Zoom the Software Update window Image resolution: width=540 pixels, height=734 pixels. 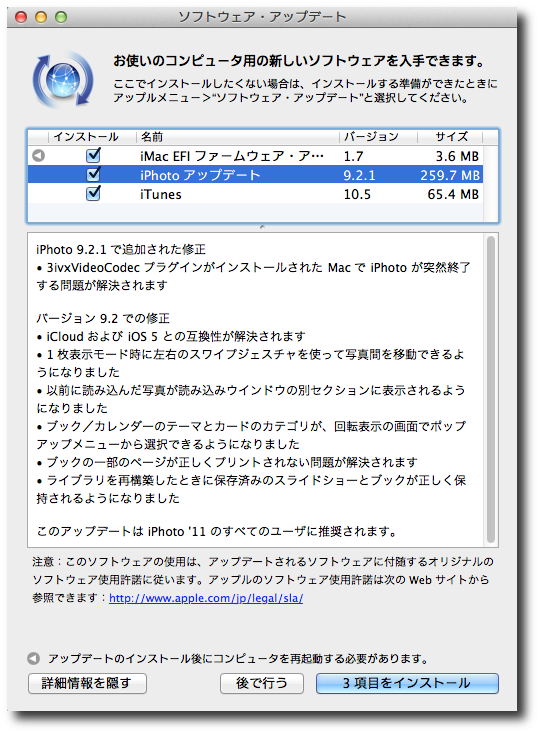61,17
